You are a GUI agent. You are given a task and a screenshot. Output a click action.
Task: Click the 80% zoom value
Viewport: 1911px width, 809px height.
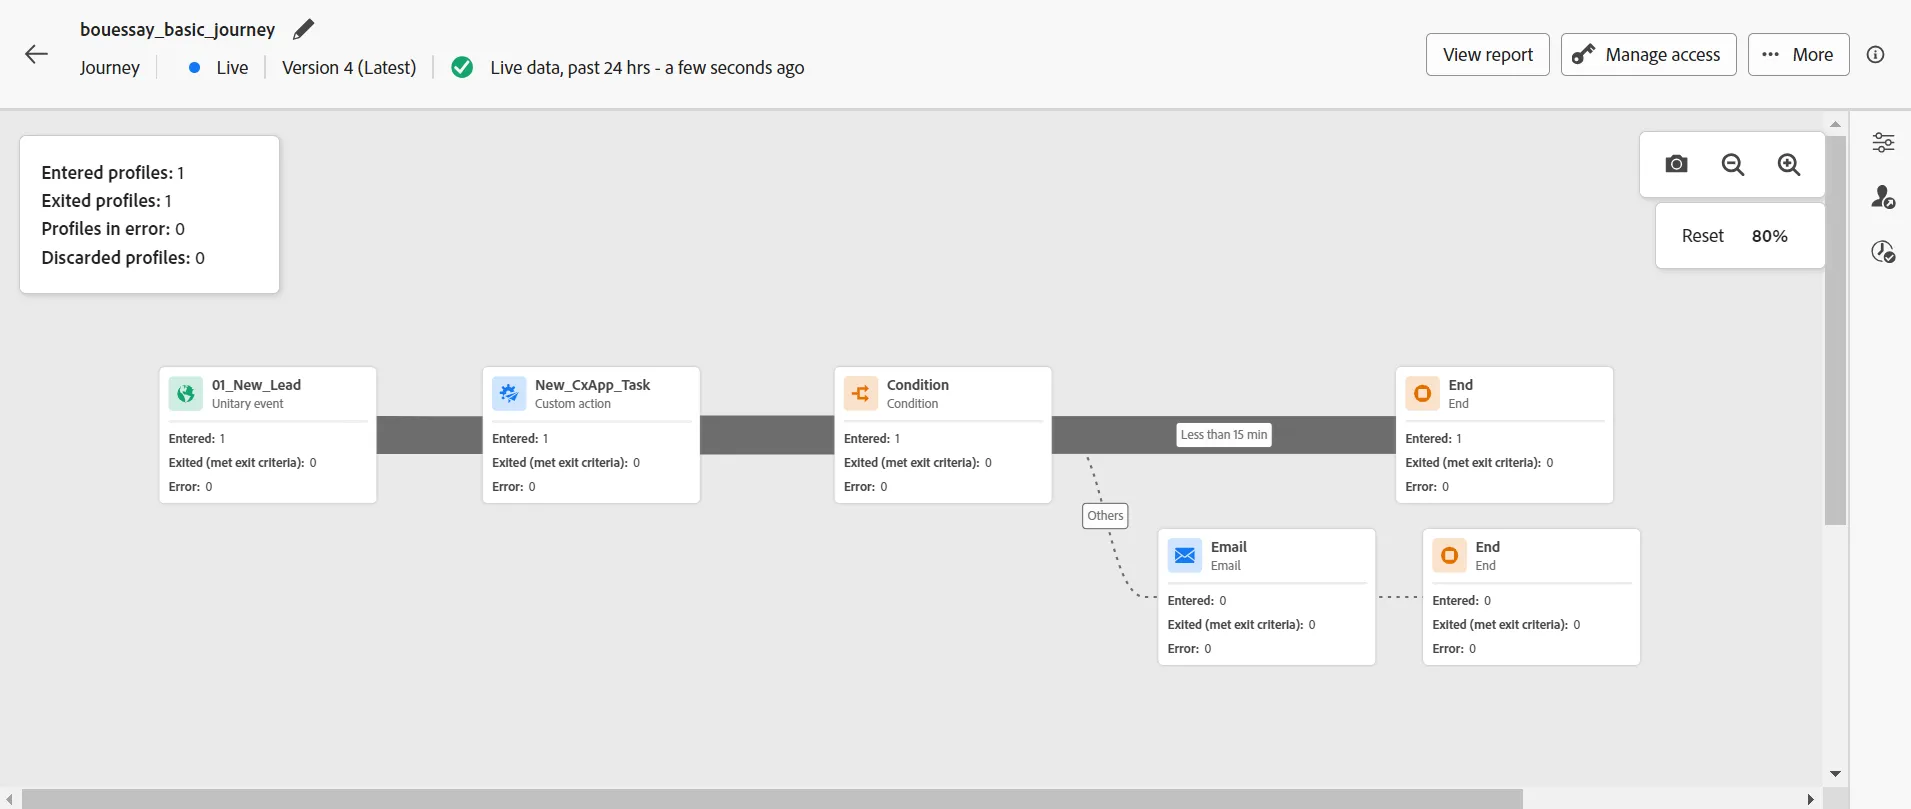[x=1770, y=236]
